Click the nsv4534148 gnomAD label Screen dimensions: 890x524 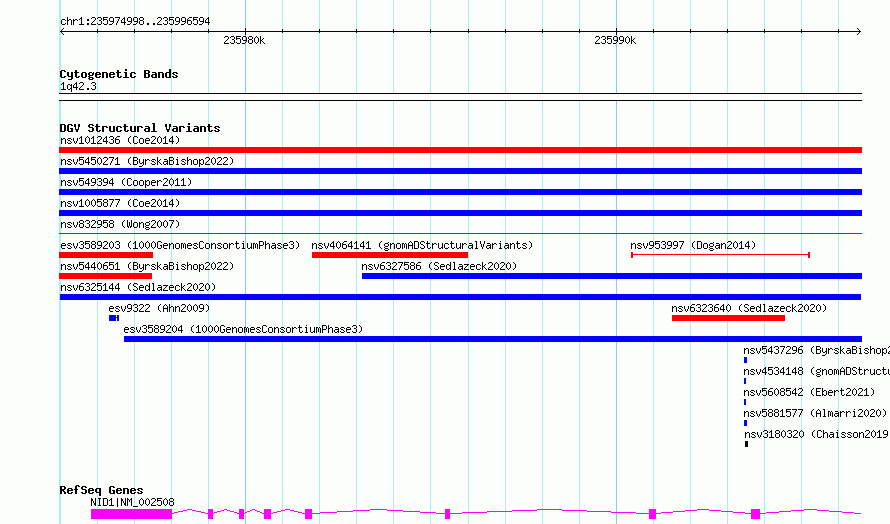[x=816, y=371]
